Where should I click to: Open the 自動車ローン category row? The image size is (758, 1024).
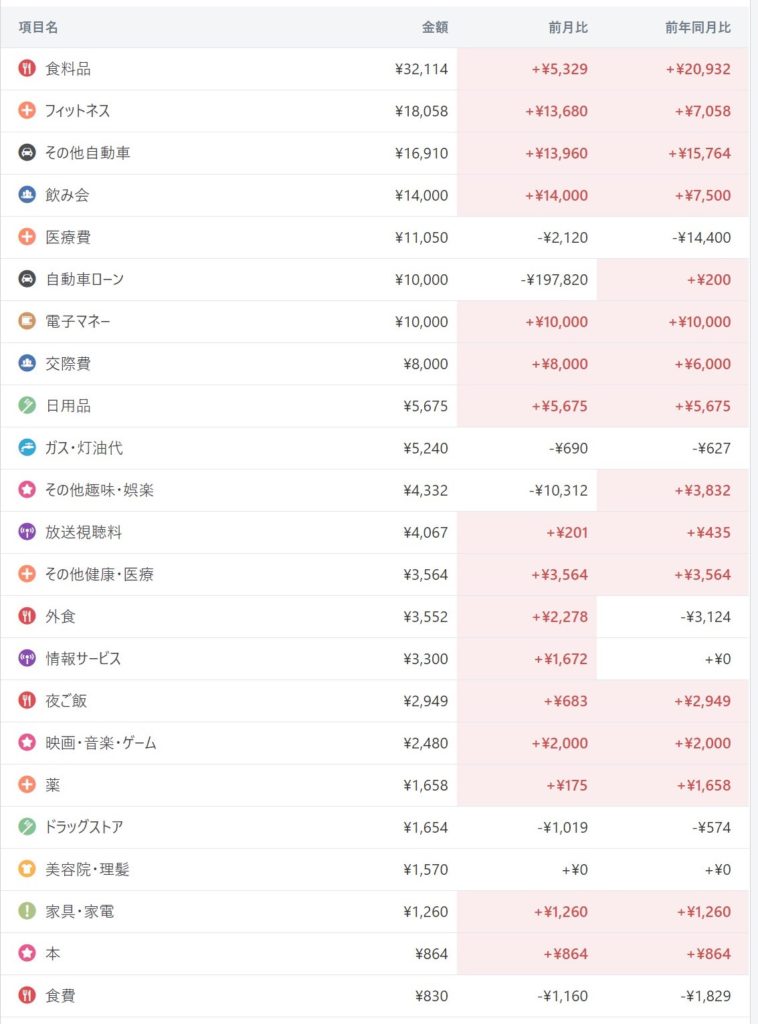[x=85, y=280]
